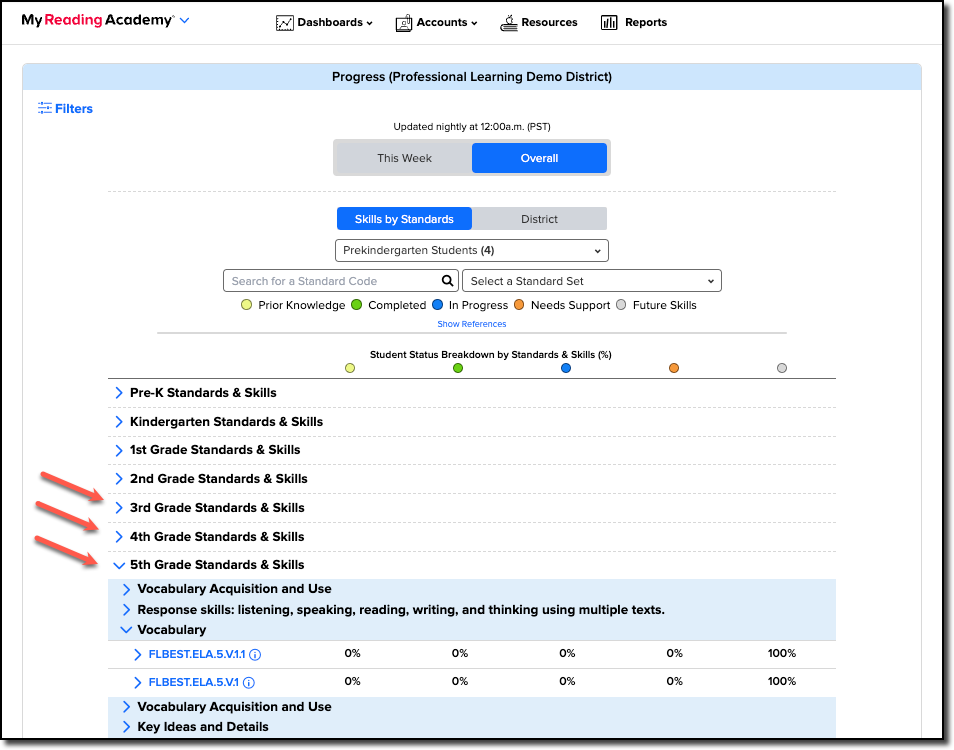Expand 3rd Grade Standards & Skills
The image size is (954, 750).
(x=119, y=508)
